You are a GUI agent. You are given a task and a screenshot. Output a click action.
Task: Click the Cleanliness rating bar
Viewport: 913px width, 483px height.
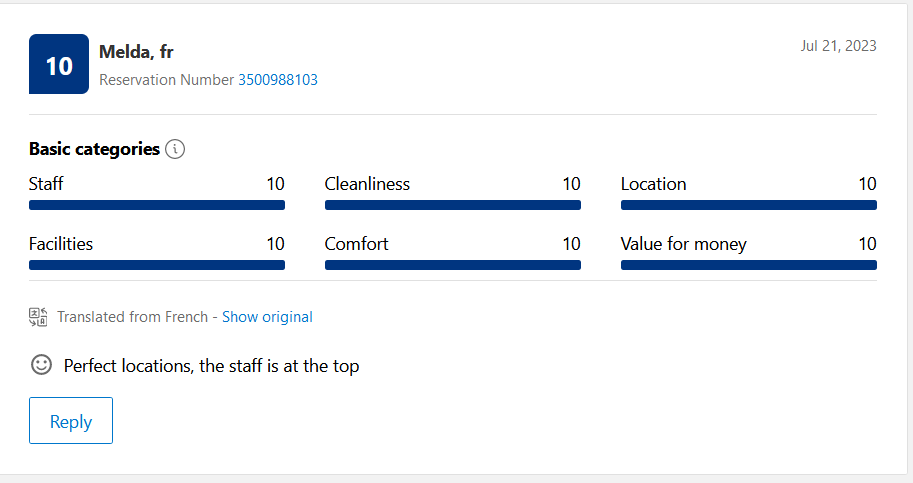pos(453,205)
